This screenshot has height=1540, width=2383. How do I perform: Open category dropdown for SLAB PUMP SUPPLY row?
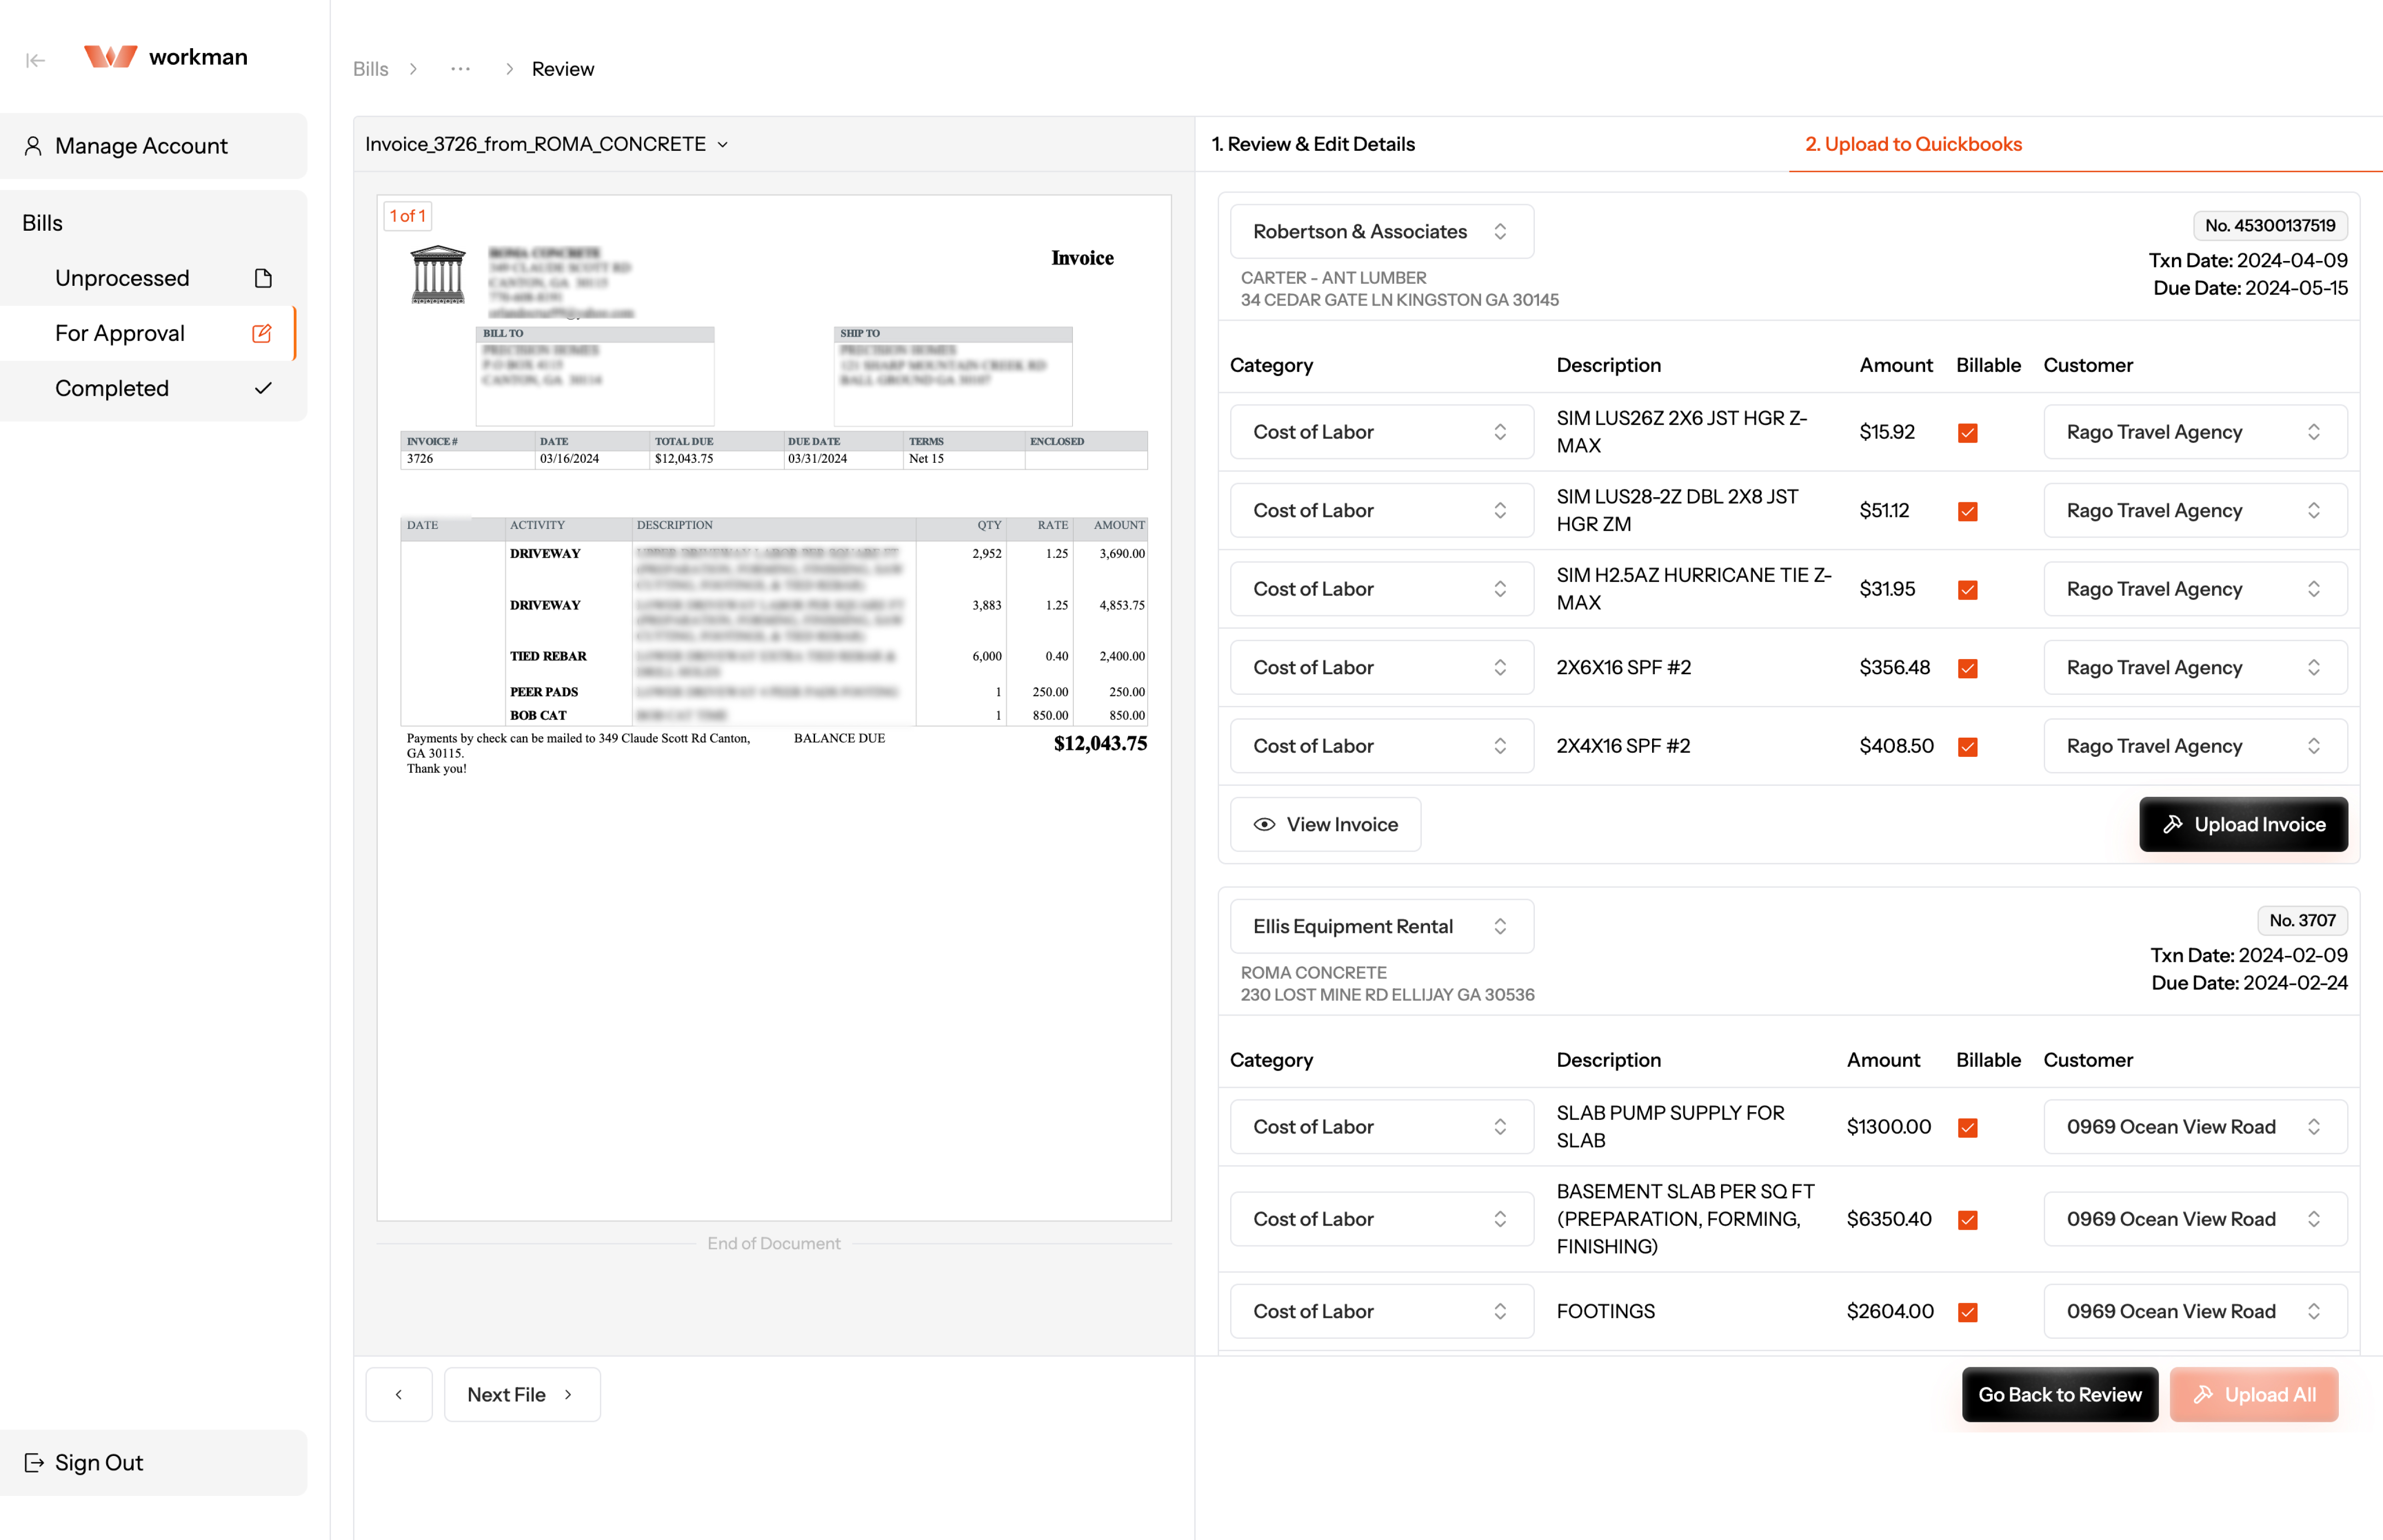pyautogui.click(x=1382, y=1127)
